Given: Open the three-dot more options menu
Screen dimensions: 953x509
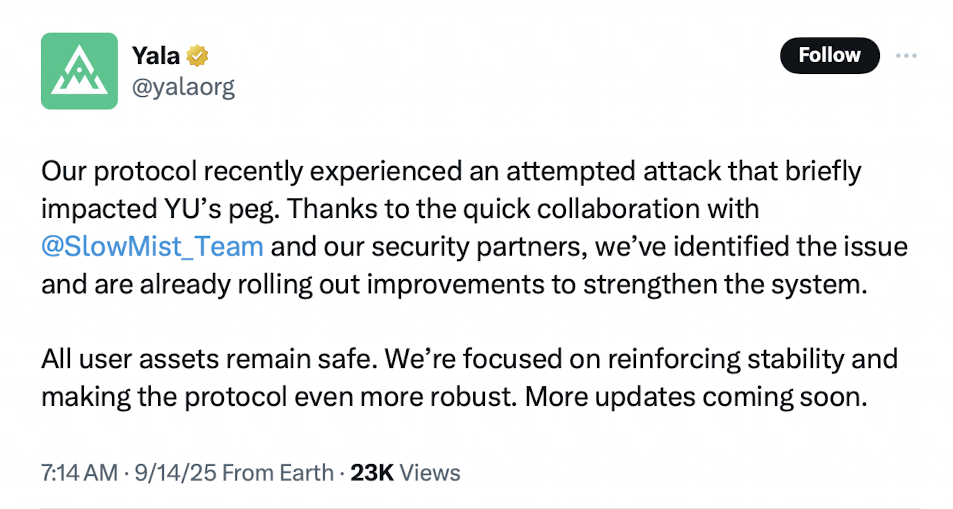Looking at the screenshot, I should point(906,55).
